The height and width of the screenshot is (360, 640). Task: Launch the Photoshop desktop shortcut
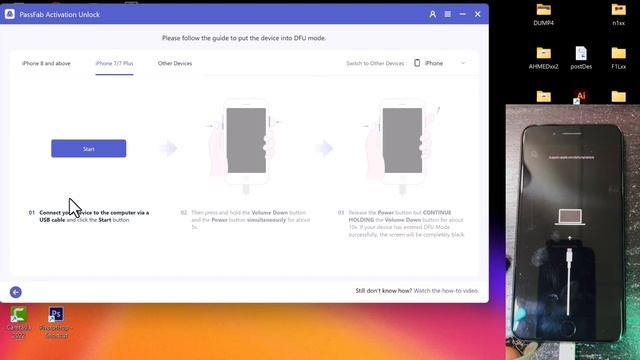click(x=56, y=323)
